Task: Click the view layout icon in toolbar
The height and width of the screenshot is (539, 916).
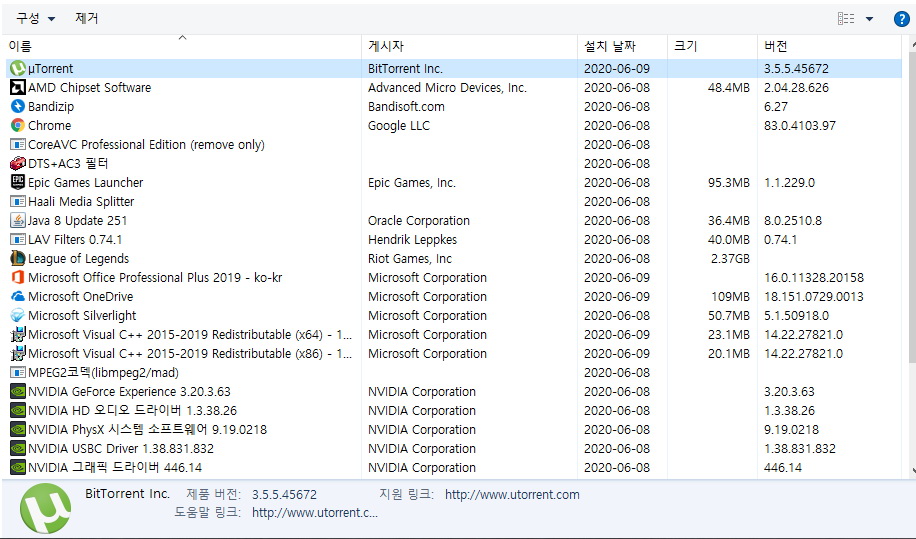Action: pyautogui.click(x=846, y=19)
